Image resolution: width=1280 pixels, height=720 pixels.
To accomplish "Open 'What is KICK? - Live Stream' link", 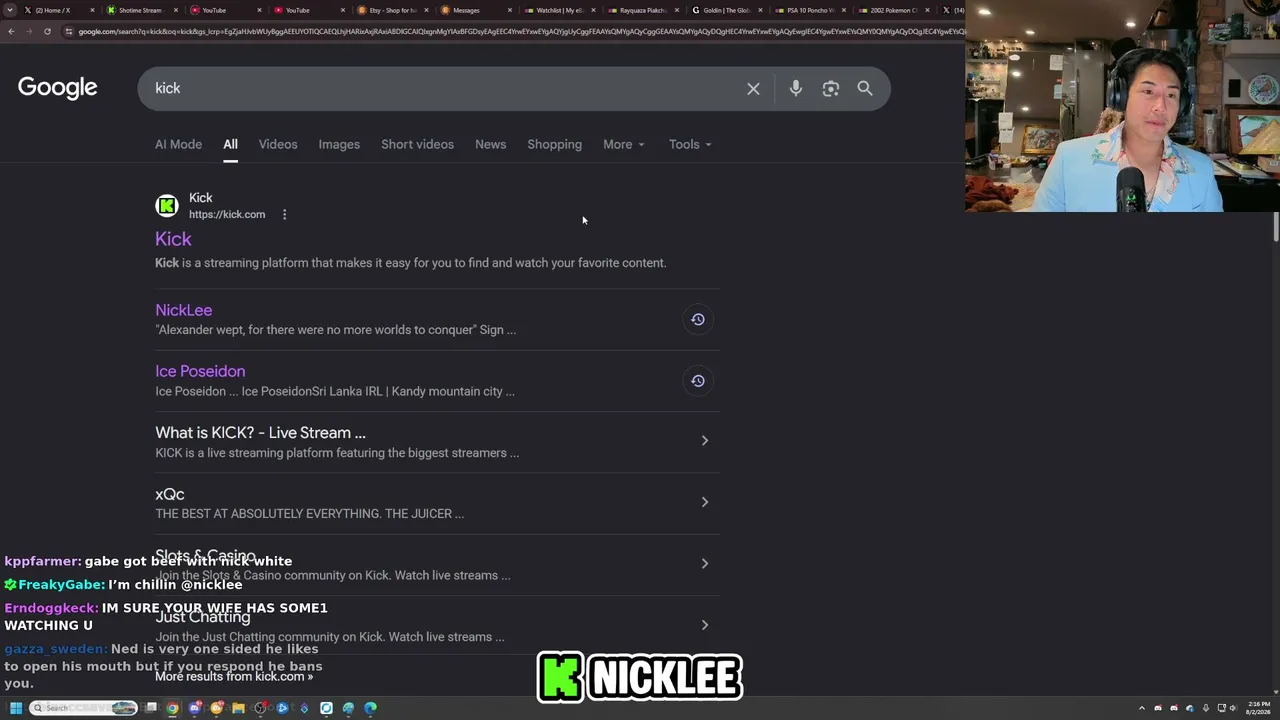I will tap(260, 433).
